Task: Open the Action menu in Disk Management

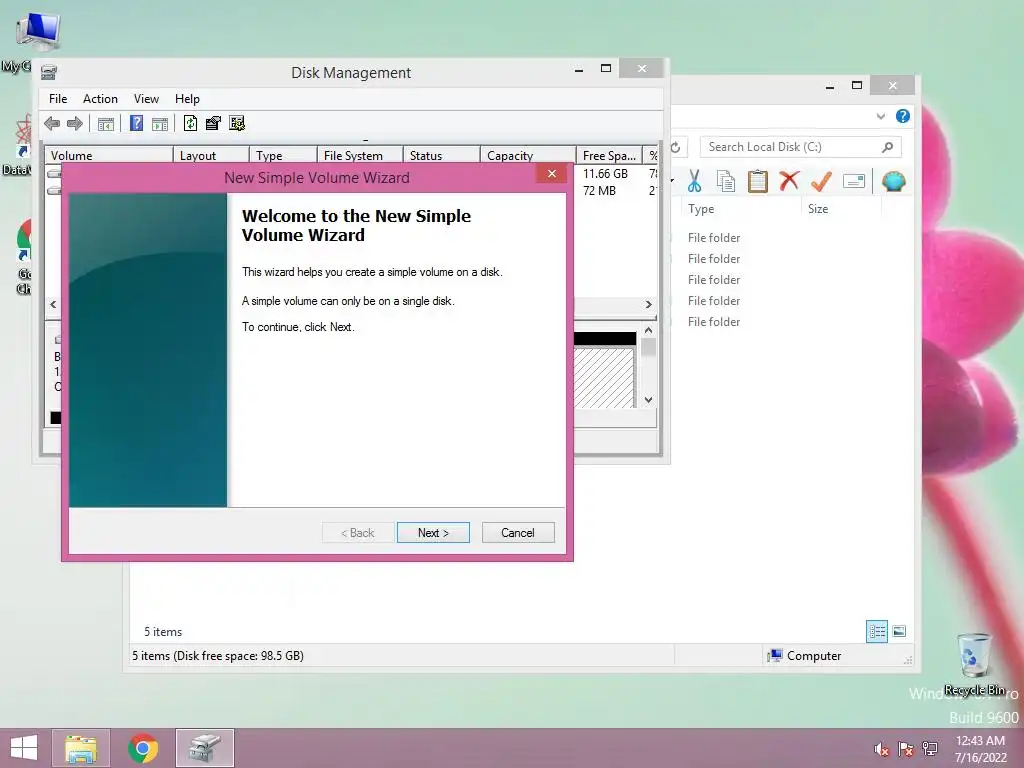Action: click(x=100, y=99)
